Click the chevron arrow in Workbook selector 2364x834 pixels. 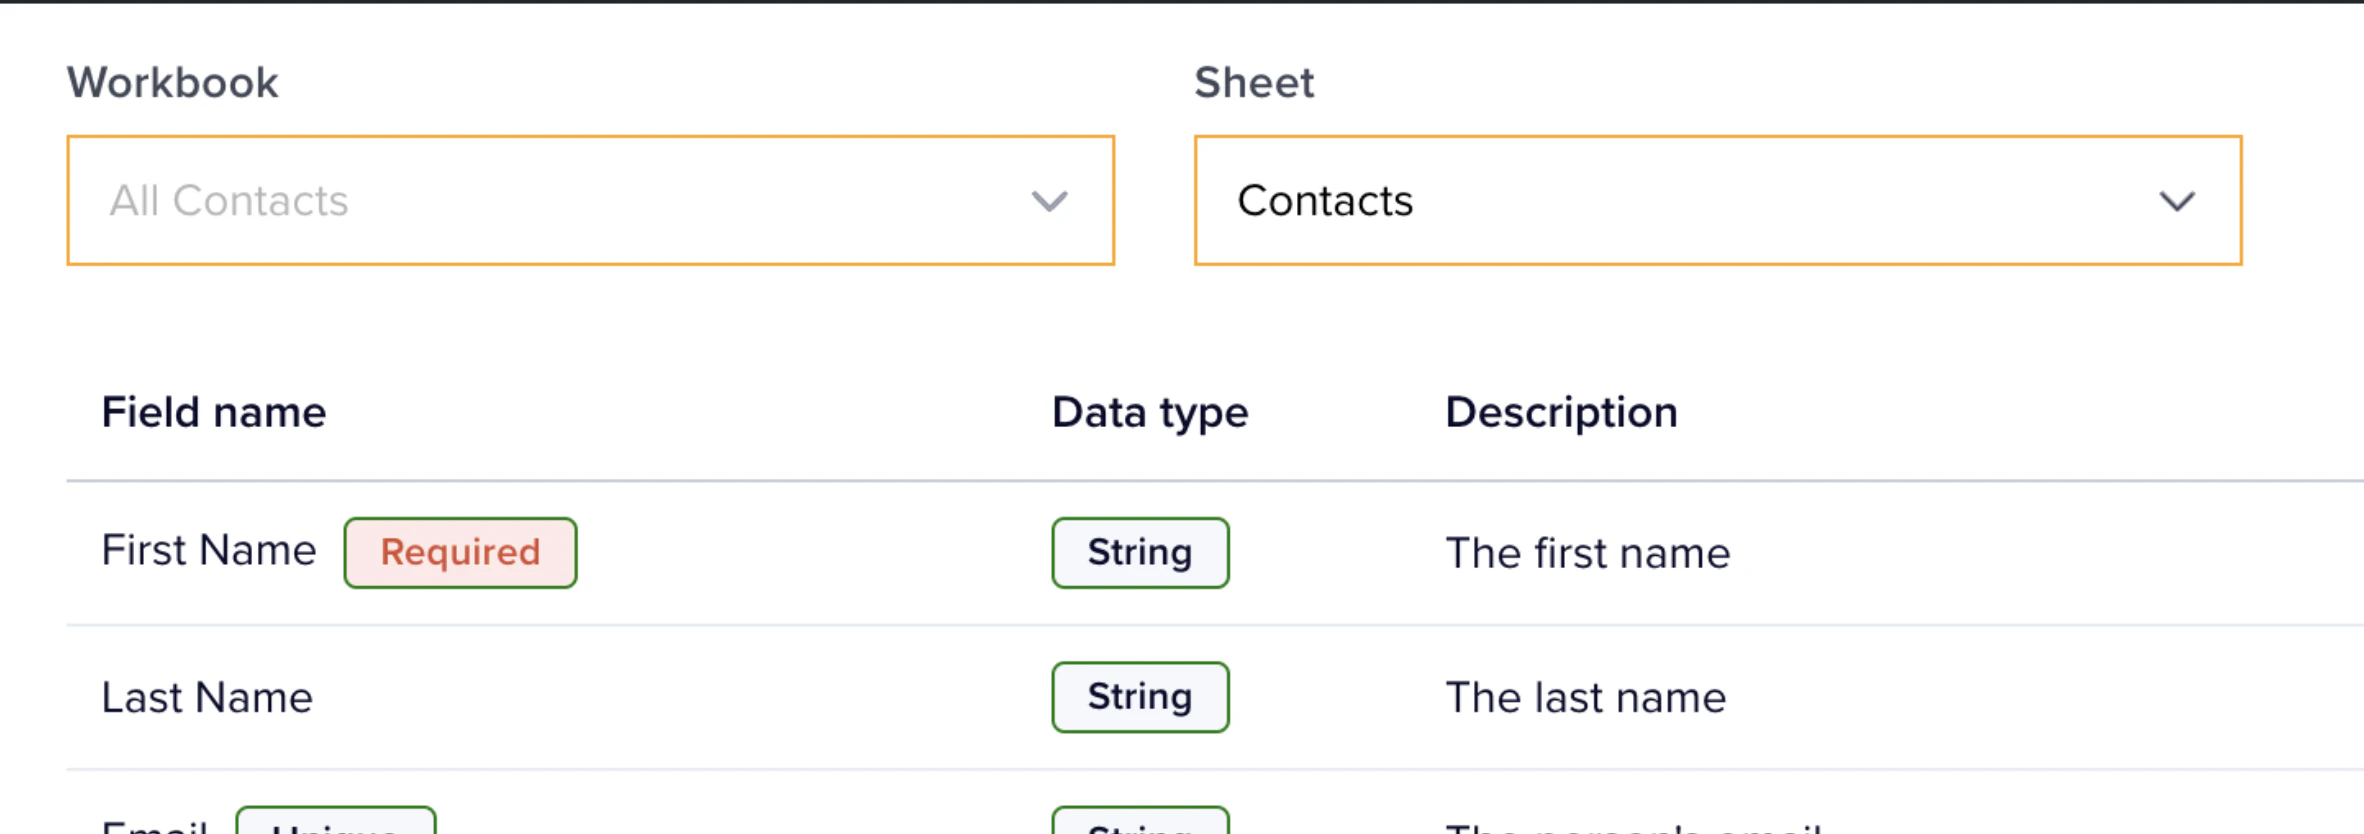pos(1049,201)
